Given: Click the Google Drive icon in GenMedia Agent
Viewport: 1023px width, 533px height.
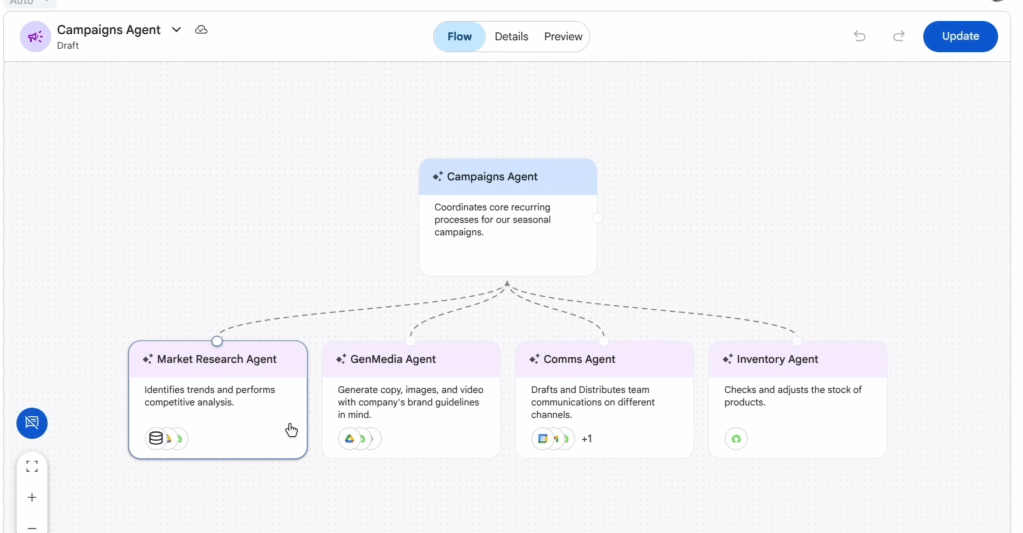Looking at the screenshot, I should 350,438.
